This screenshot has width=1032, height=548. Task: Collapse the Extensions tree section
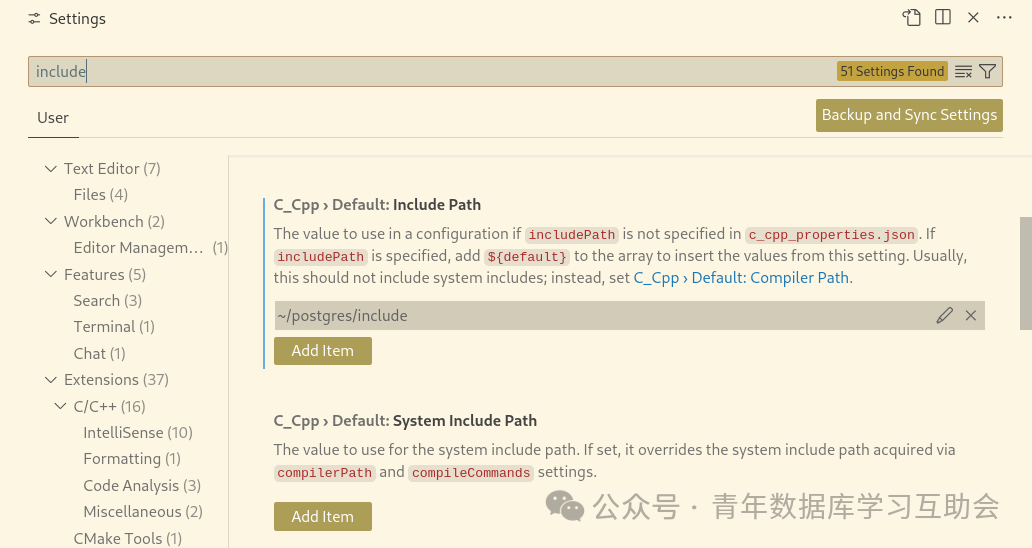click(51, 380)
